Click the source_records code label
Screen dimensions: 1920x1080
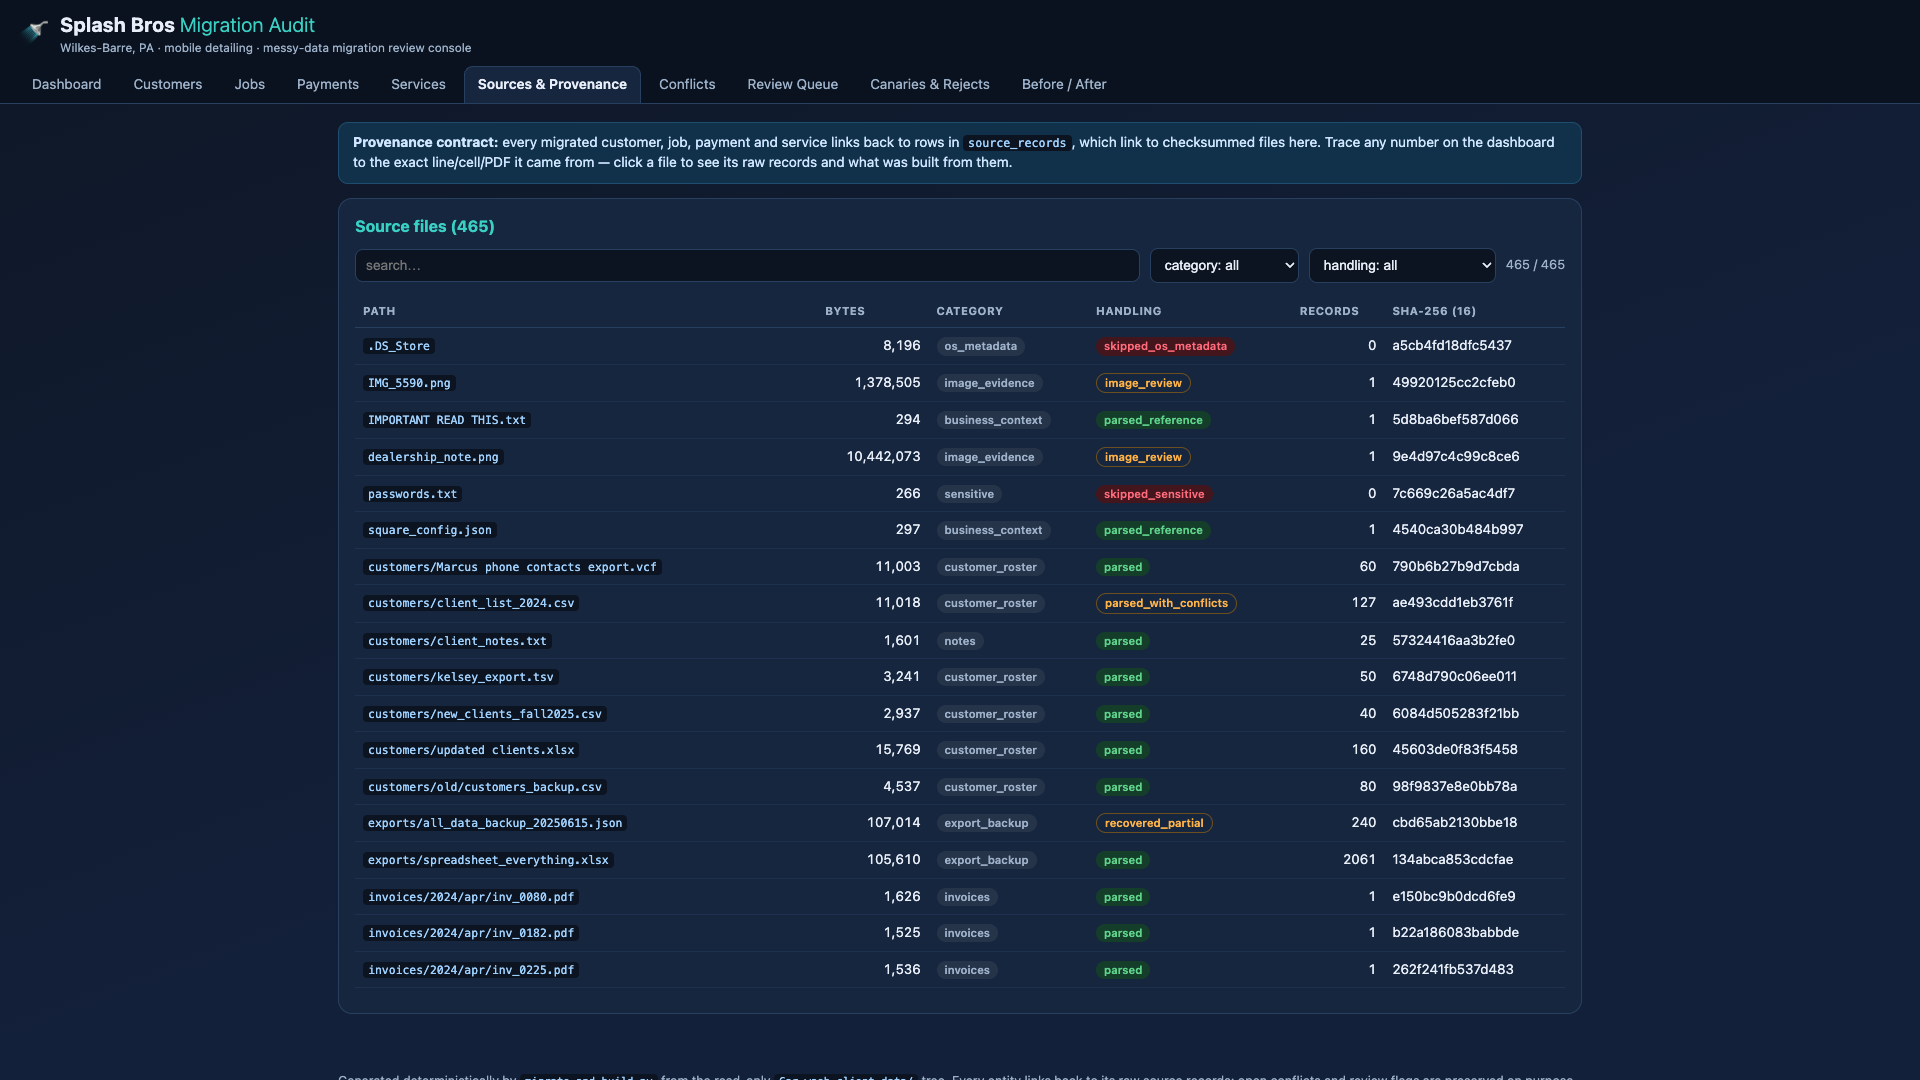tap(1017, 143)
